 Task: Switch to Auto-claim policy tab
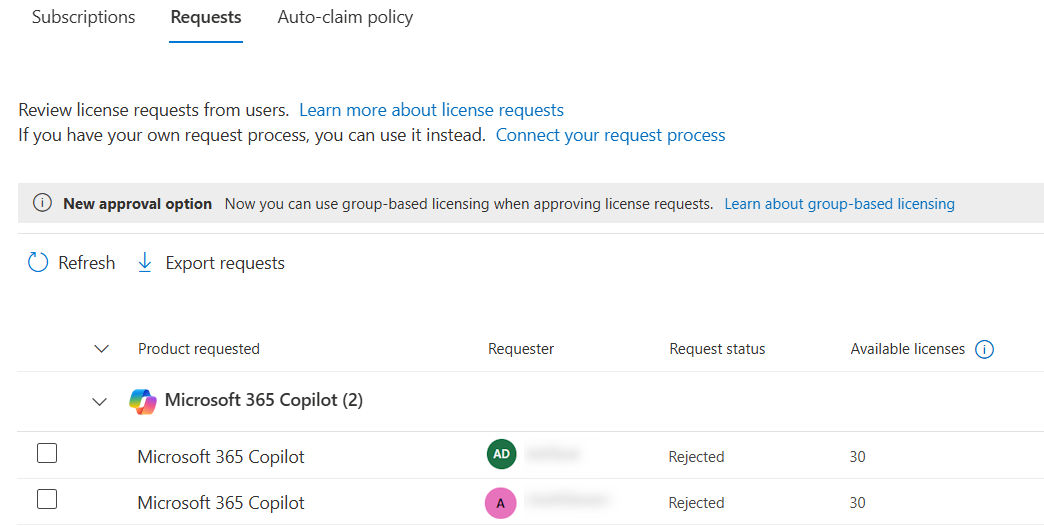345,17
